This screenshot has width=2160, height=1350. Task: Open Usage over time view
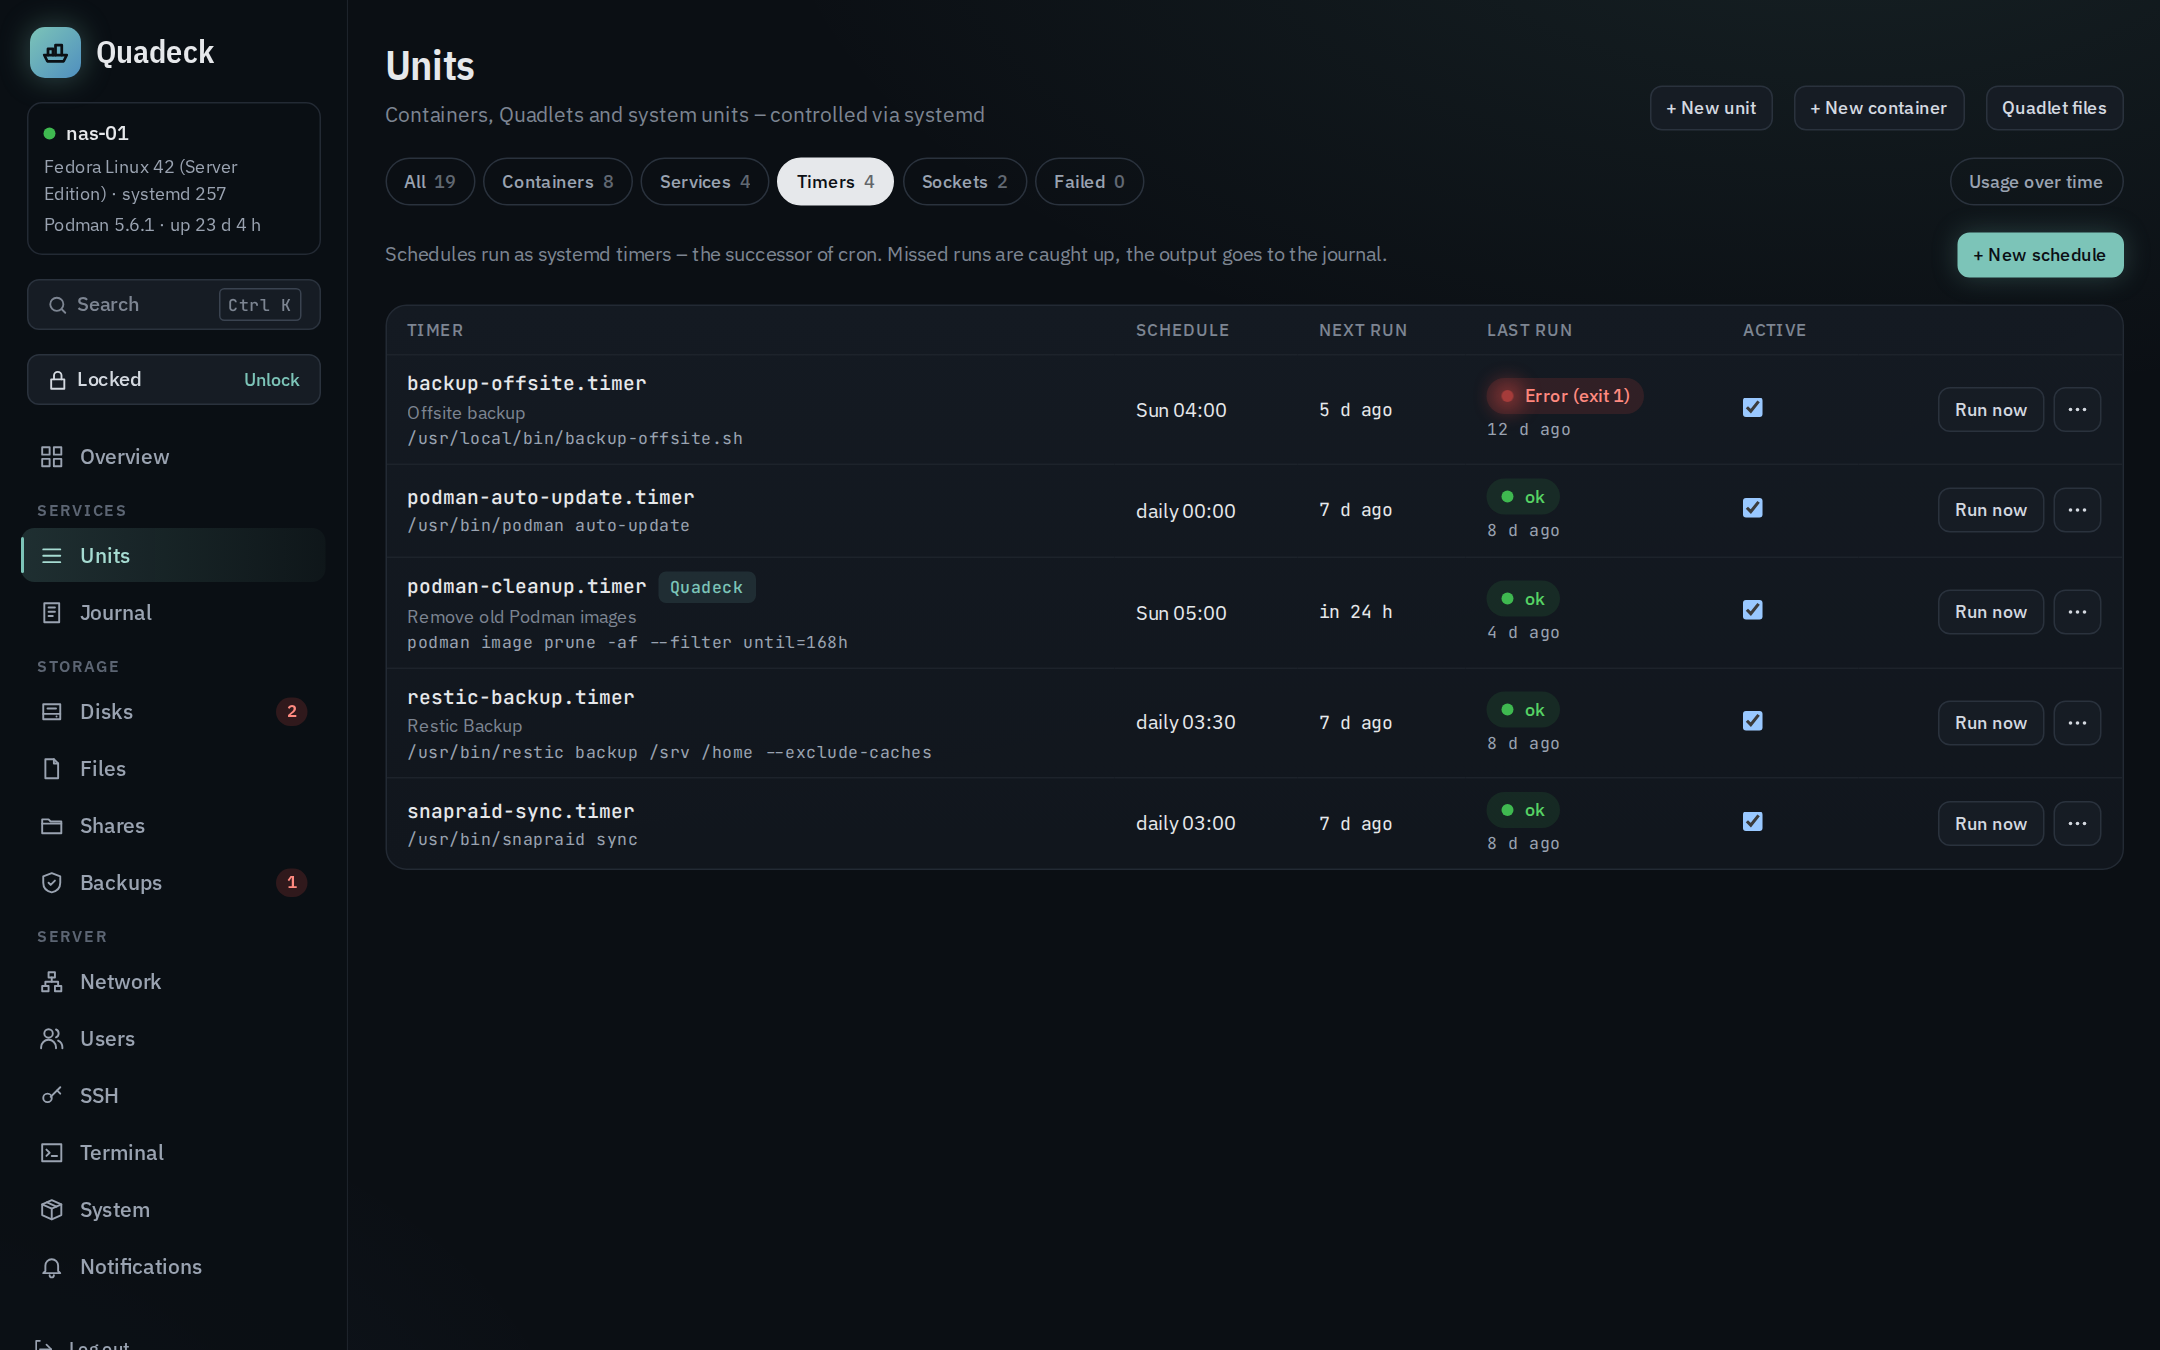pyautogui.click(x=2036, y=182)
